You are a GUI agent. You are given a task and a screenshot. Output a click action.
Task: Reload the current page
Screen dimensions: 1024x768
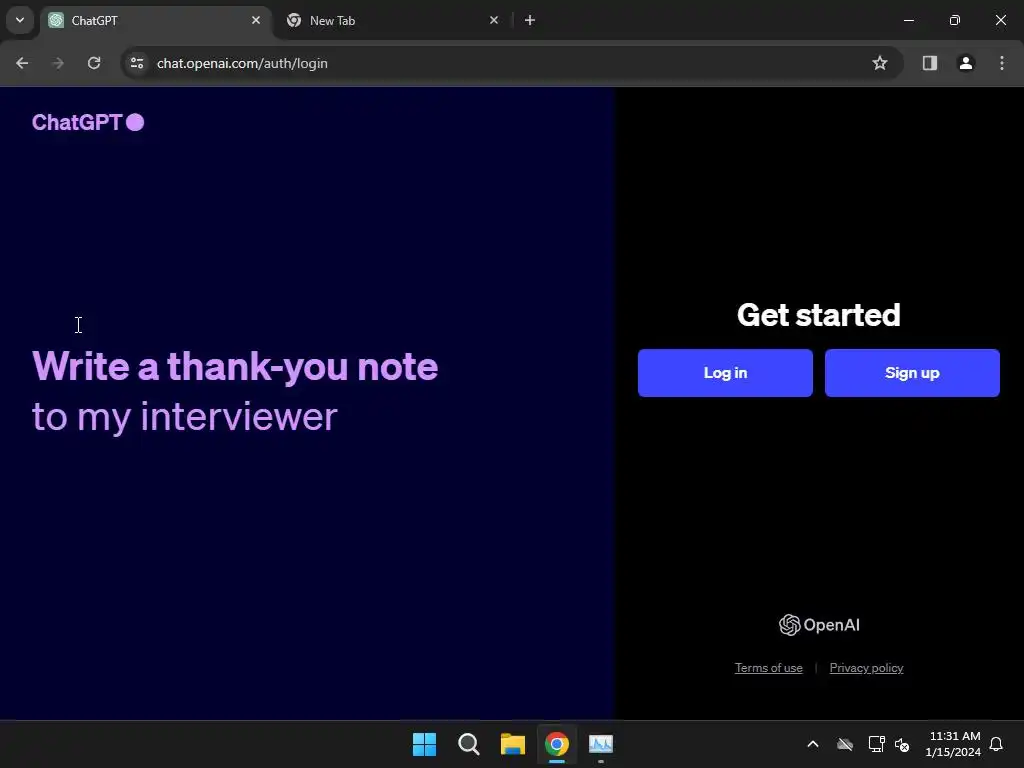tap(94, 63)
